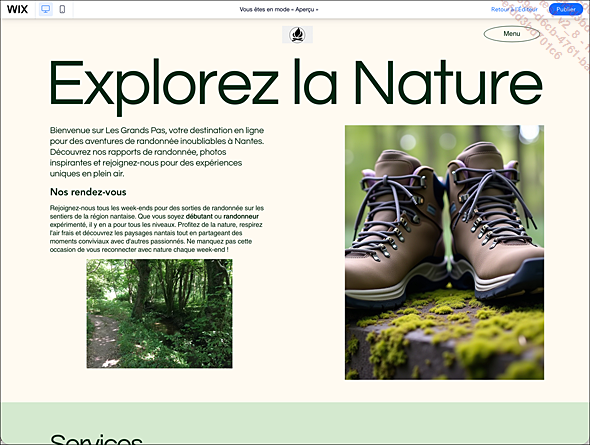Click the bold word débutant
590x445 pixels.
(x=199, y=216)
